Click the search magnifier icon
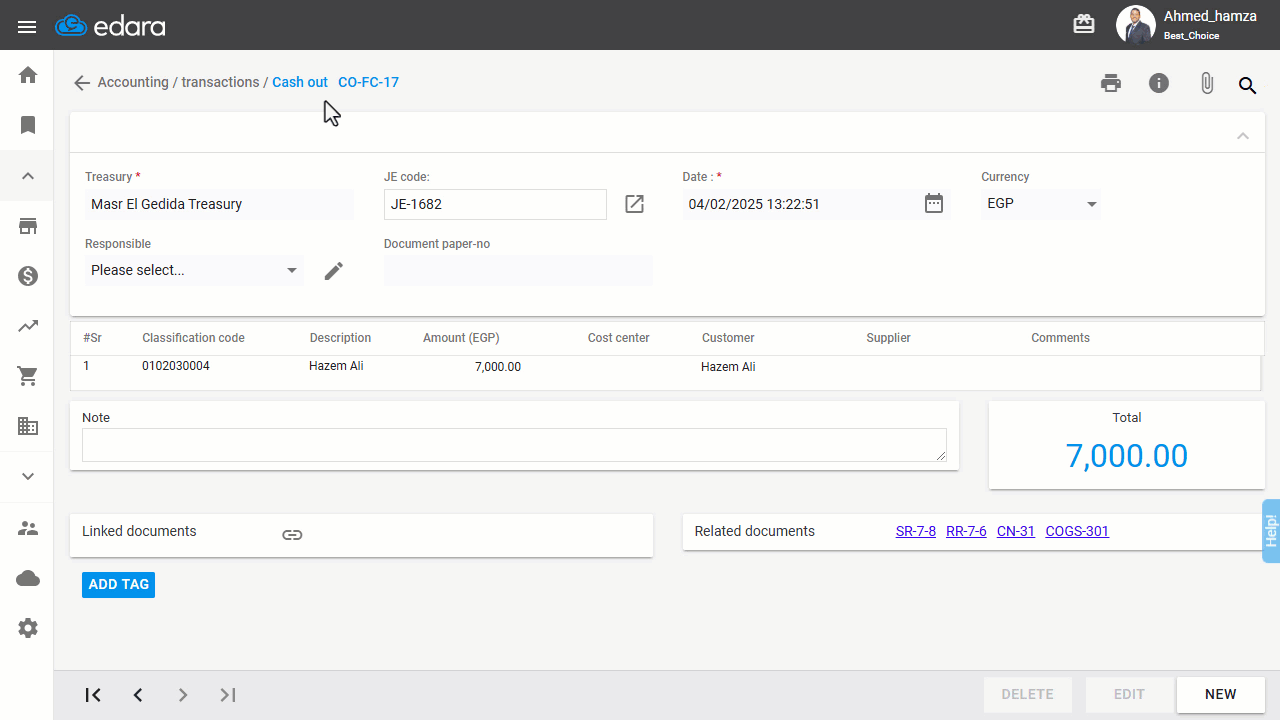1280x720 pixels. point(1247,86)
